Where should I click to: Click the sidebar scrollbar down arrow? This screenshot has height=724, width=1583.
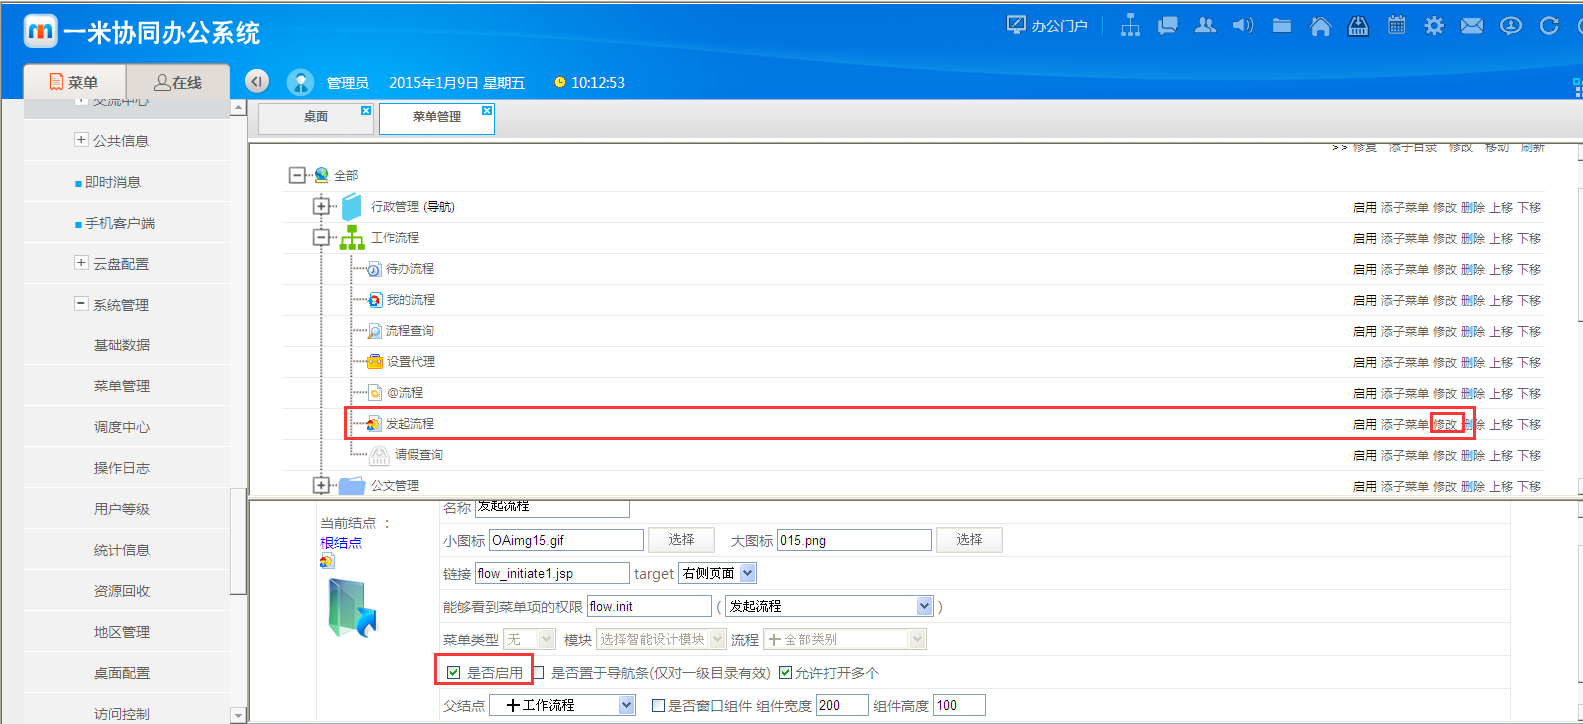point(238,716)
